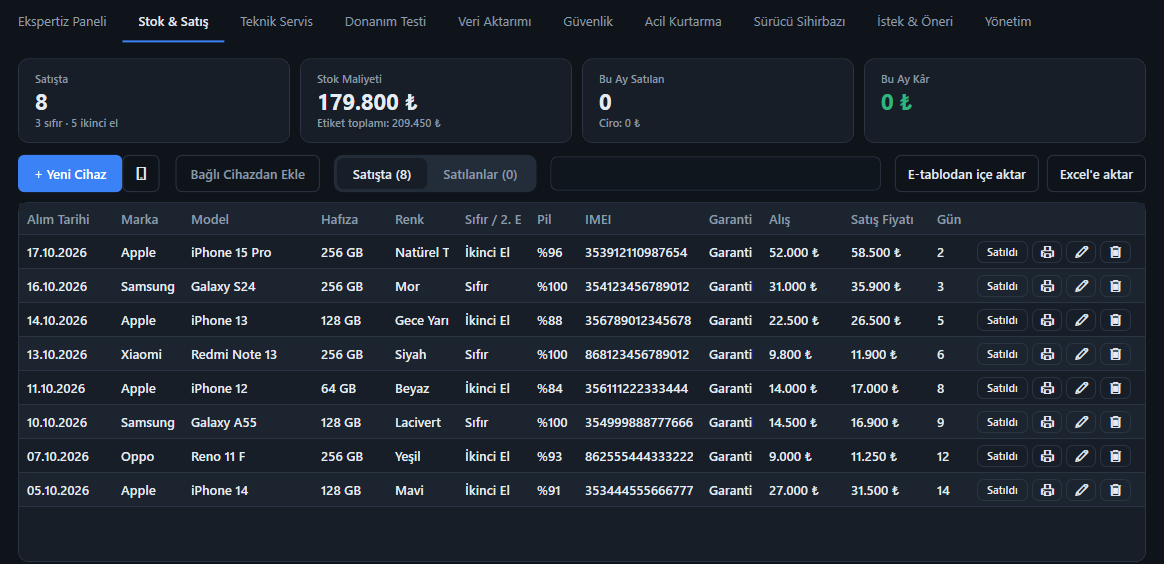Add a new device with Yeni Cihaz

(x=70, y=174)
